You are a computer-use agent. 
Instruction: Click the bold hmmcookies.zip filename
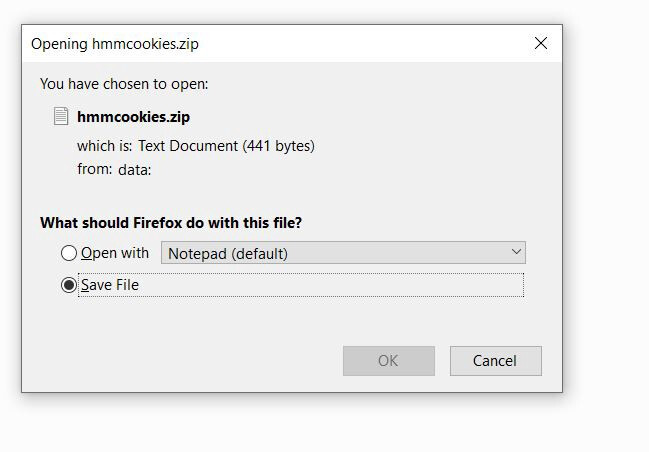pos(133,117)
